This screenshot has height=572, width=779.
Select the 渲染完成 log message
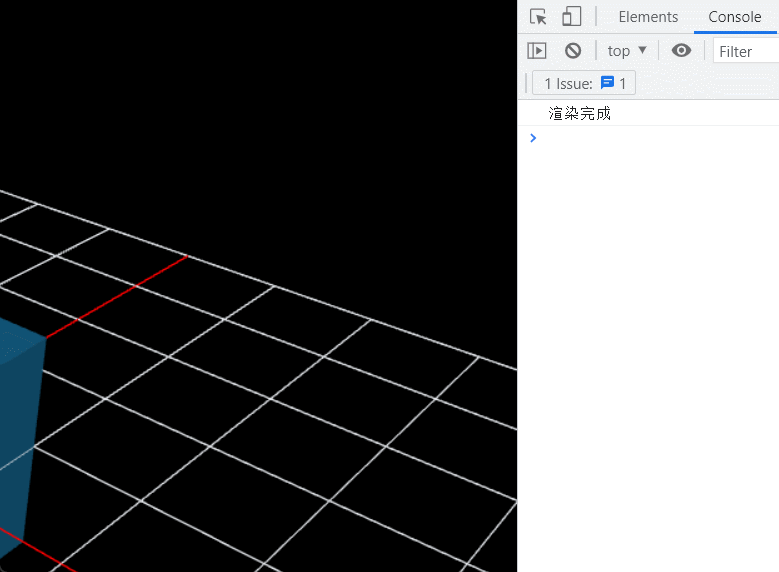point(580,113)
